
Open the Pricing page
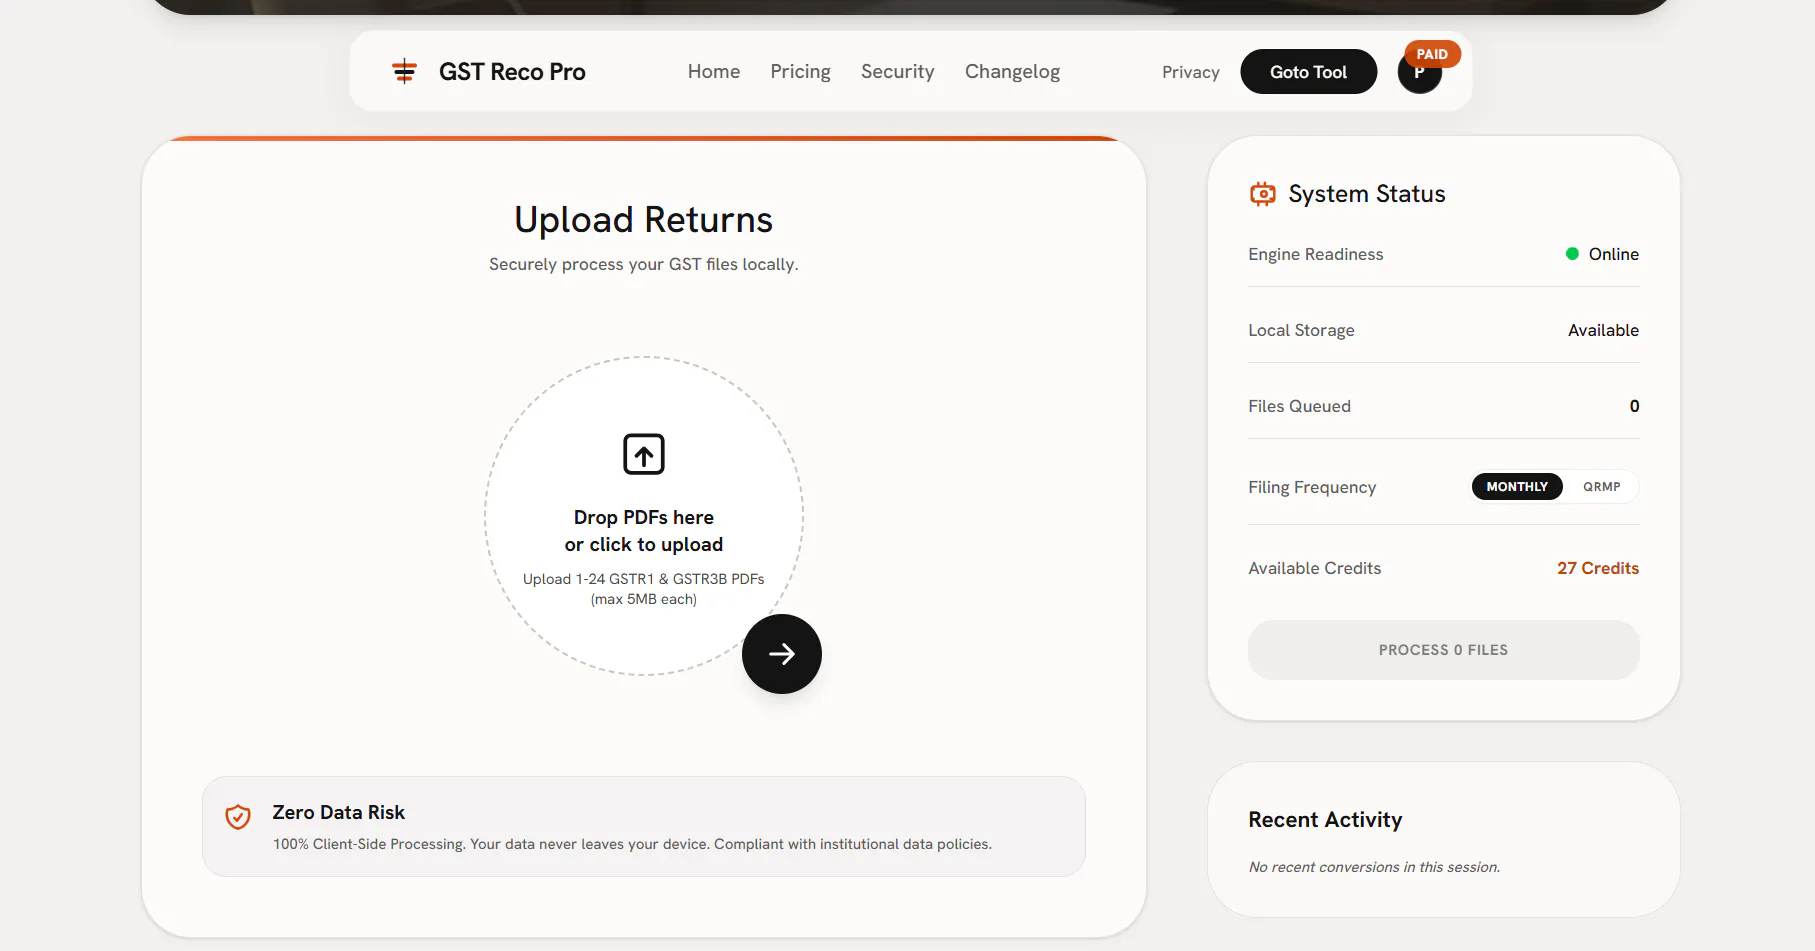pyautogui.click(x=800, y=72)
